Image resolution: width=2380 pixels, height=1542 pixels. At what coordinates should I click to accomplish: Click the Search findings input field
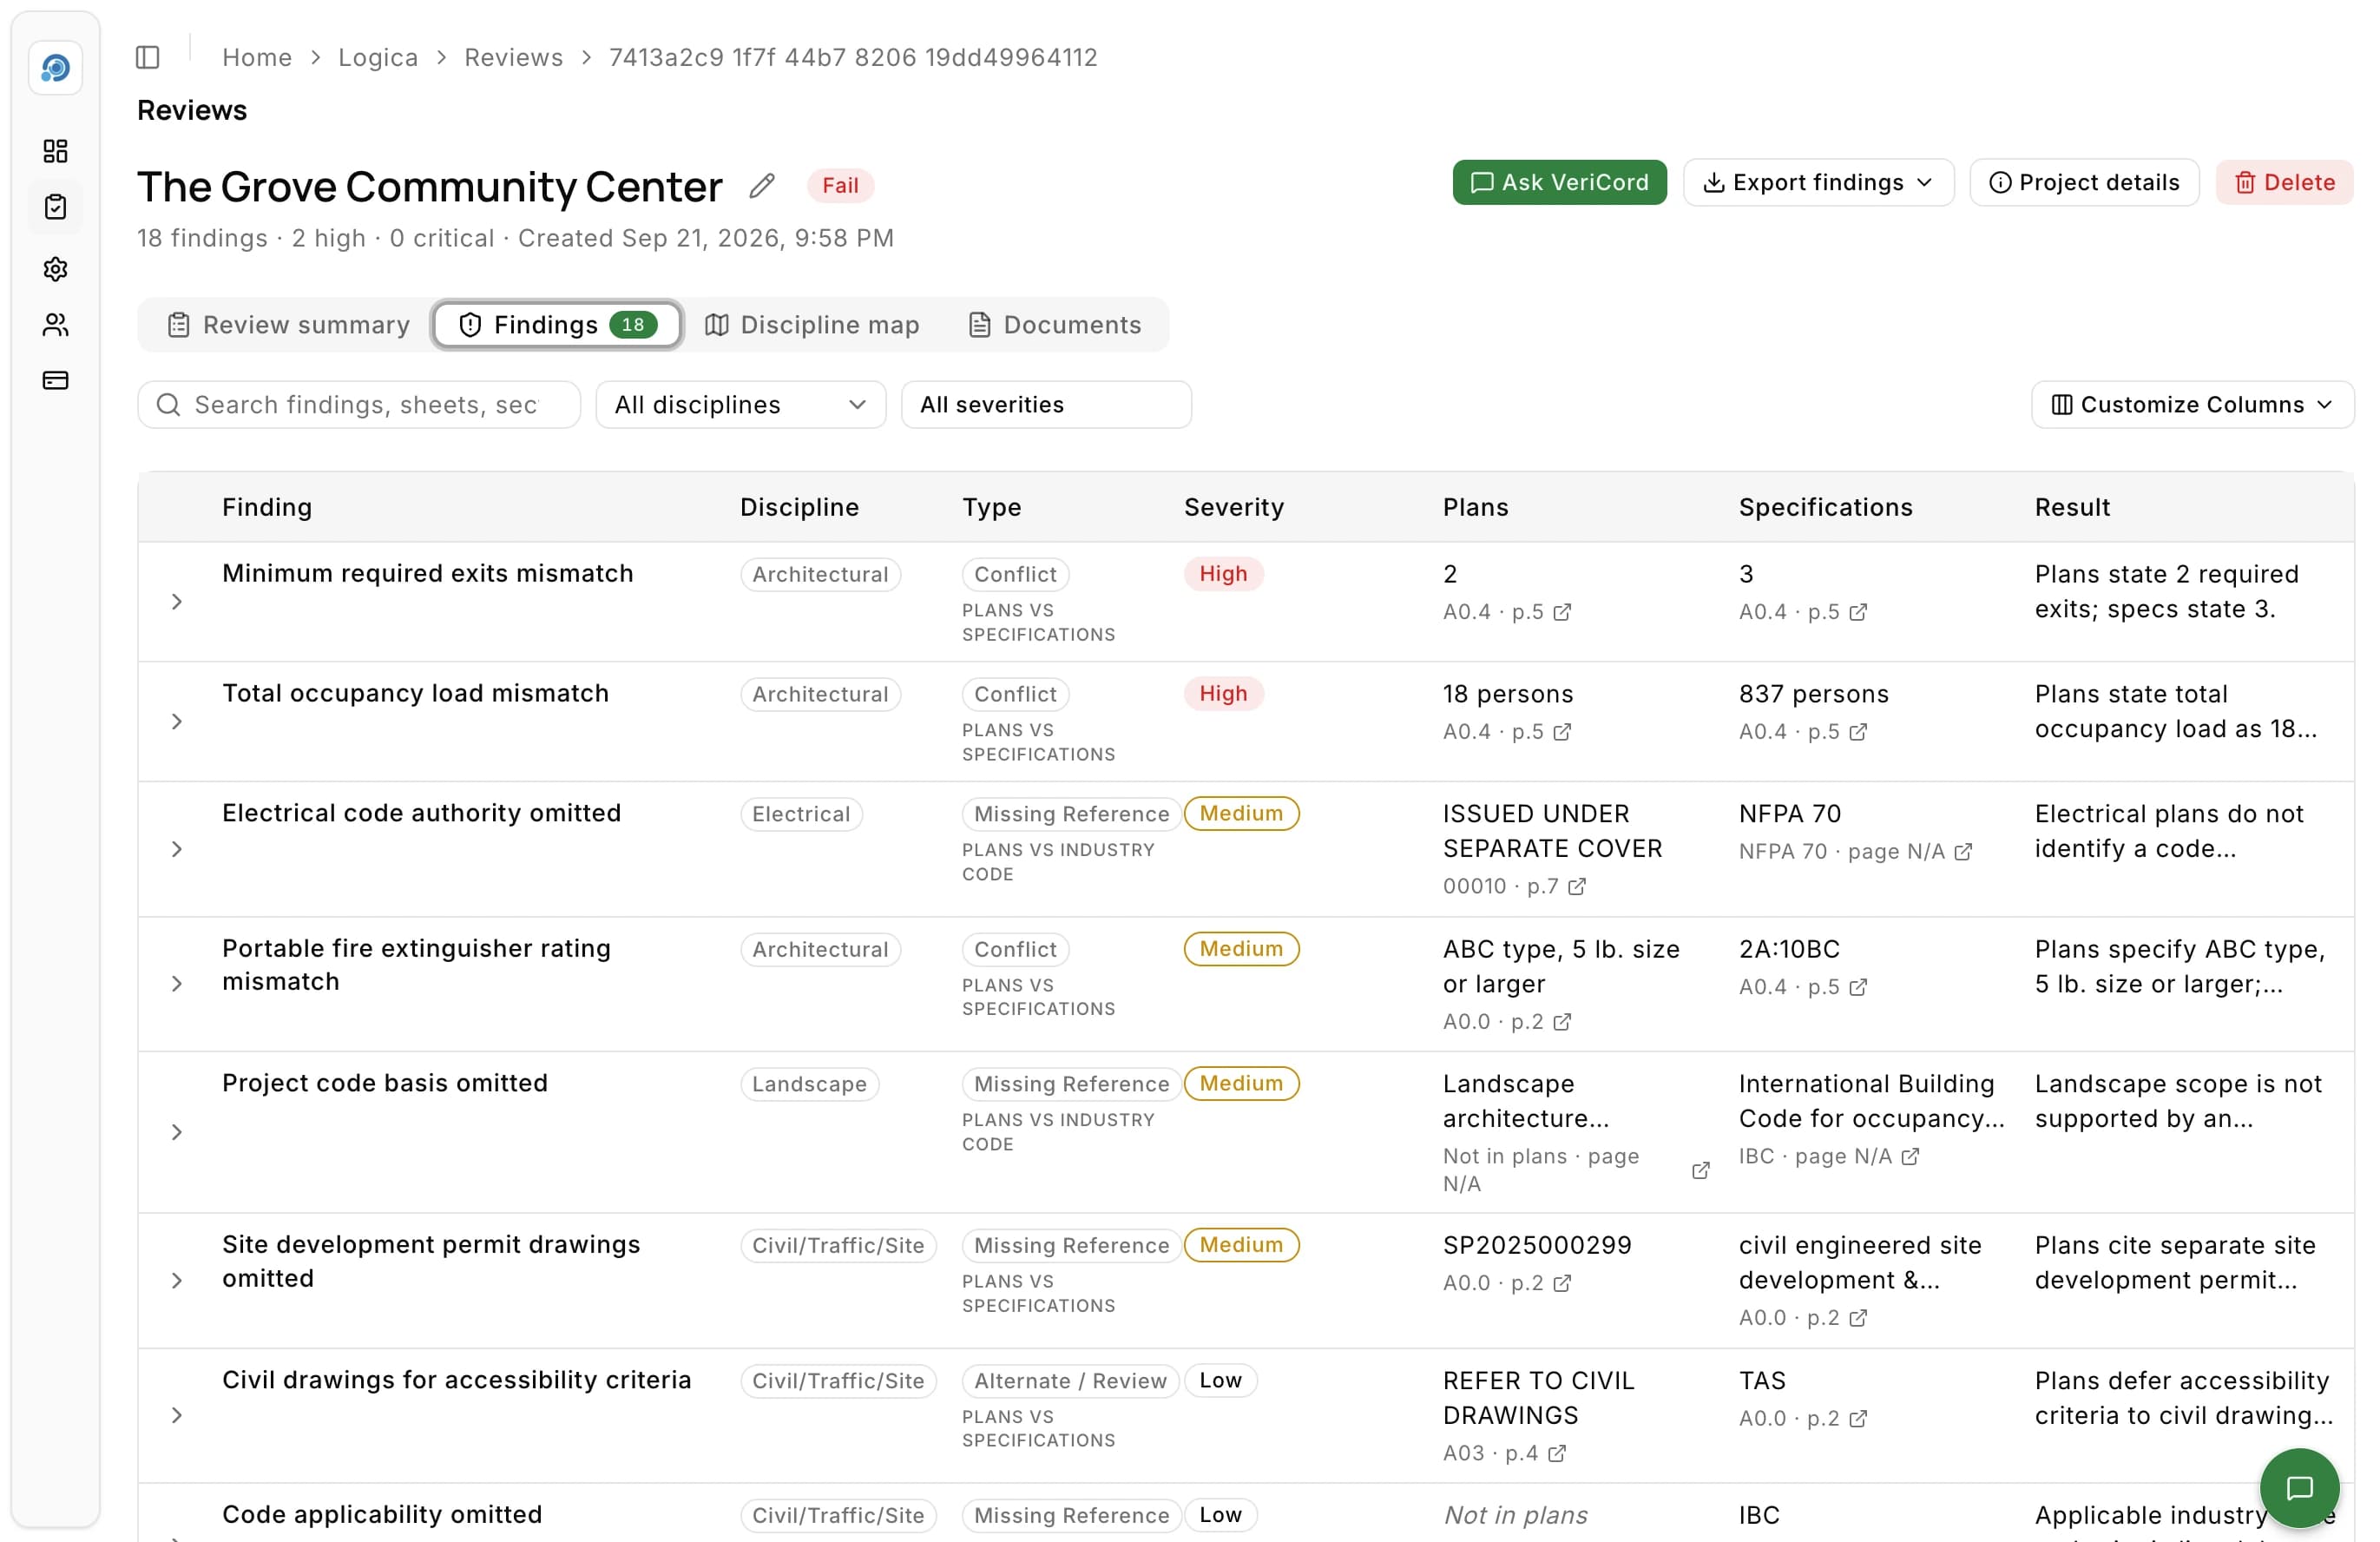(359, 405)
